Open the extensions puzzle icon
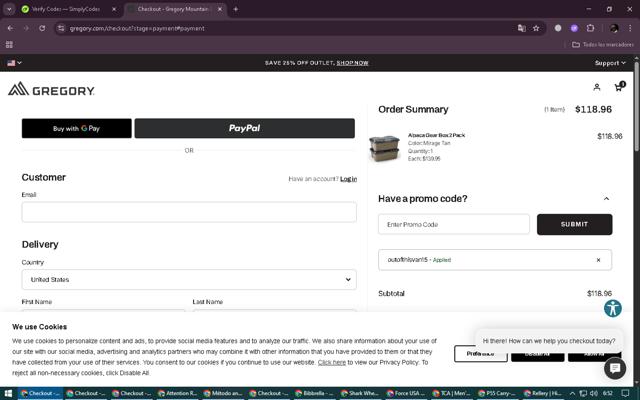The height and width of the screenshot is (400, 640). pyautogui.click(x=590, y=28)
